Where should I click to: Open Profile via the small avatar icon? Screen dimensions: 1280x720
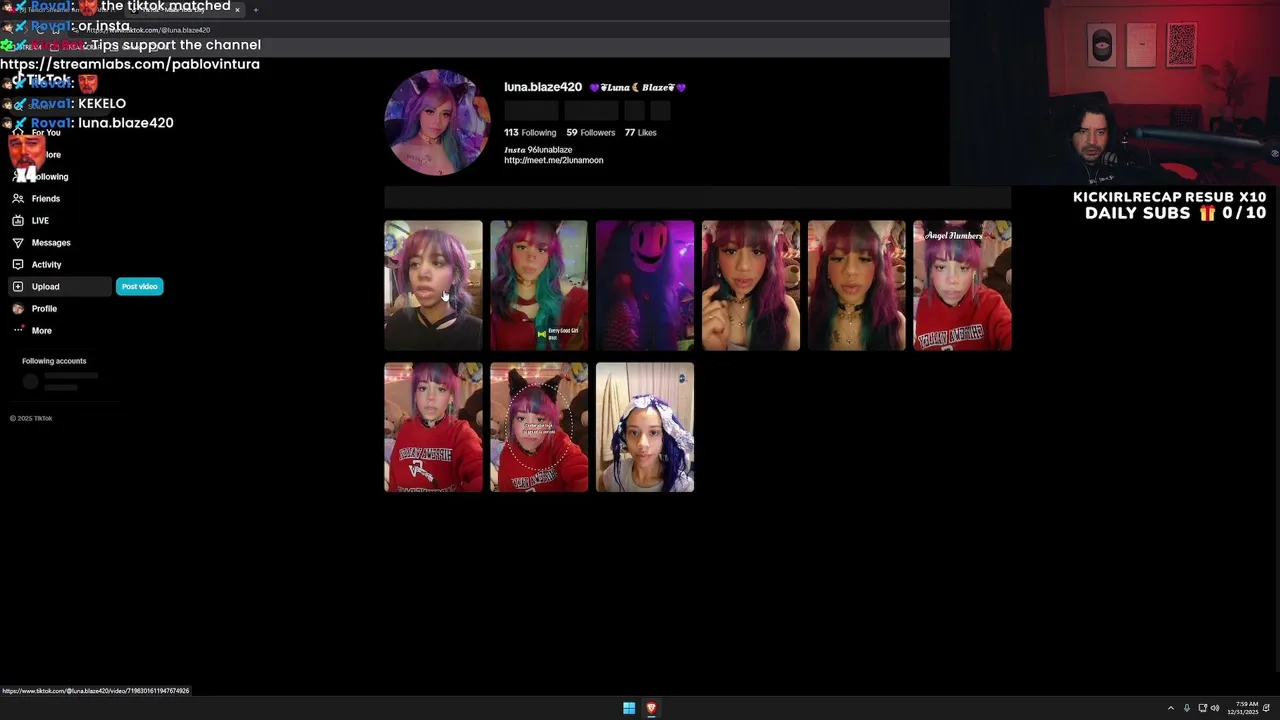pyautogui.click(x=18, y=309)
